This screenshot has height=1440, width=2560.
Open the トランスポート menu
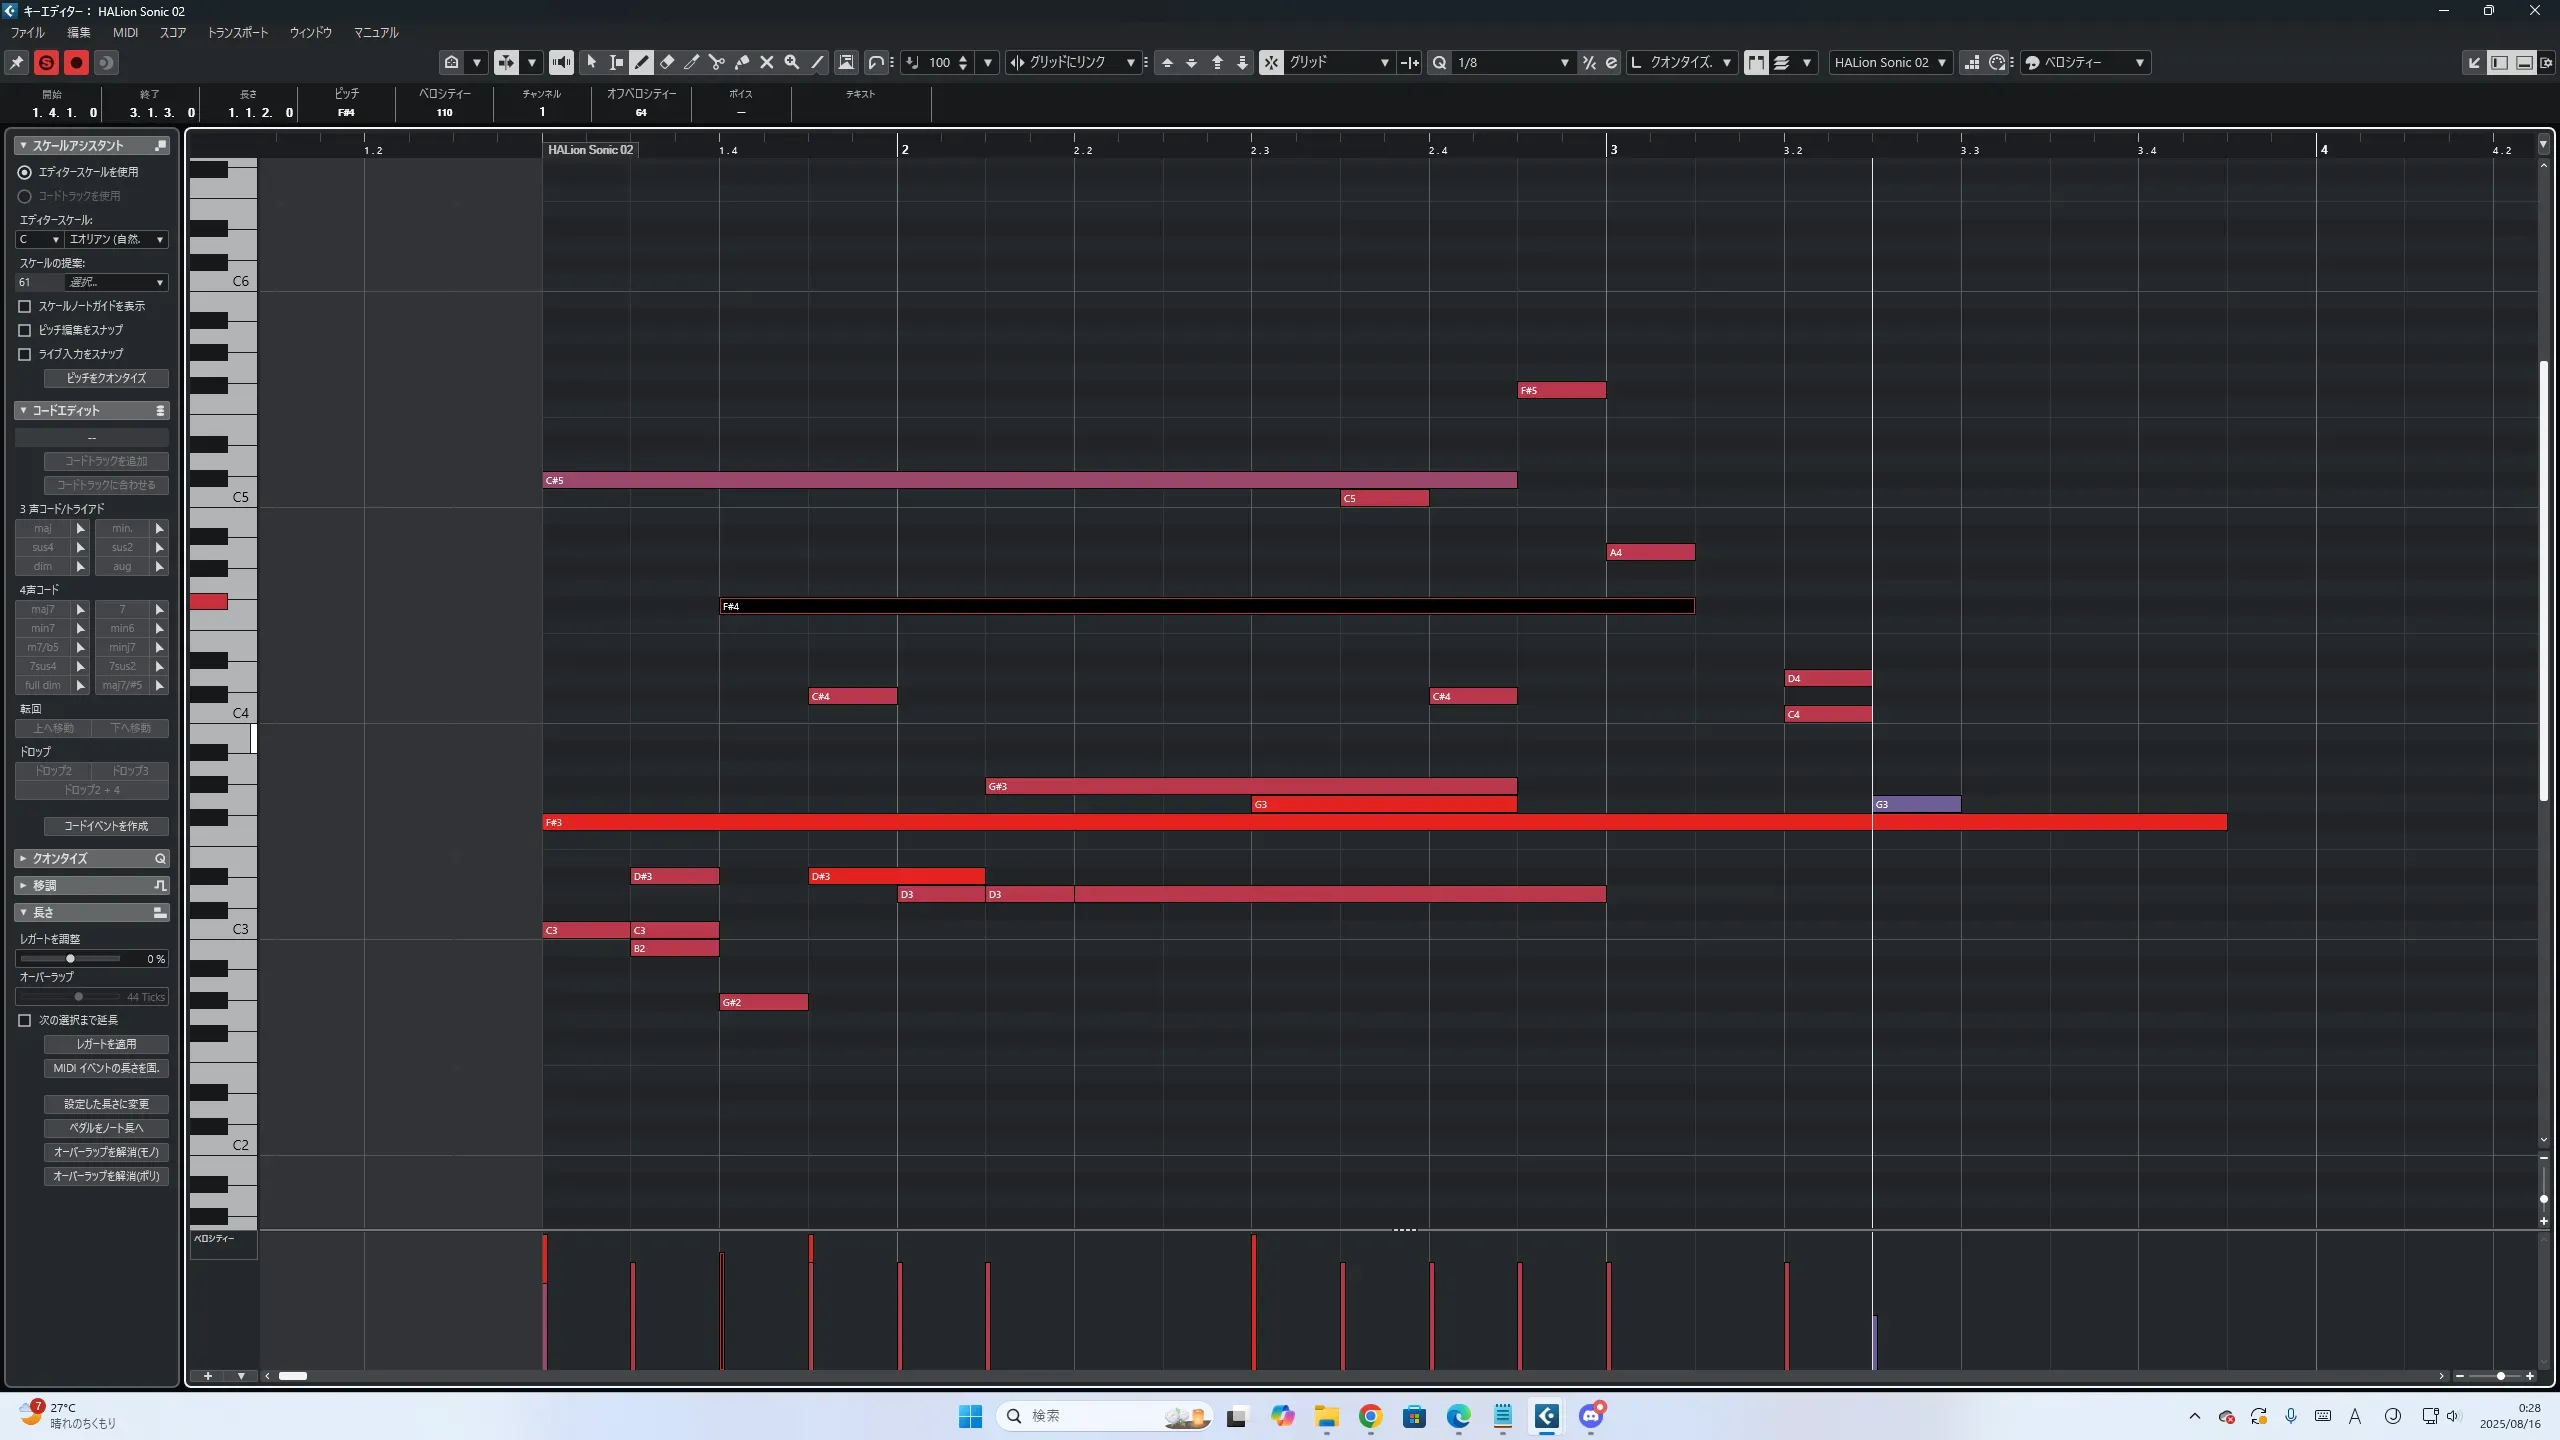tap(238, 32)
